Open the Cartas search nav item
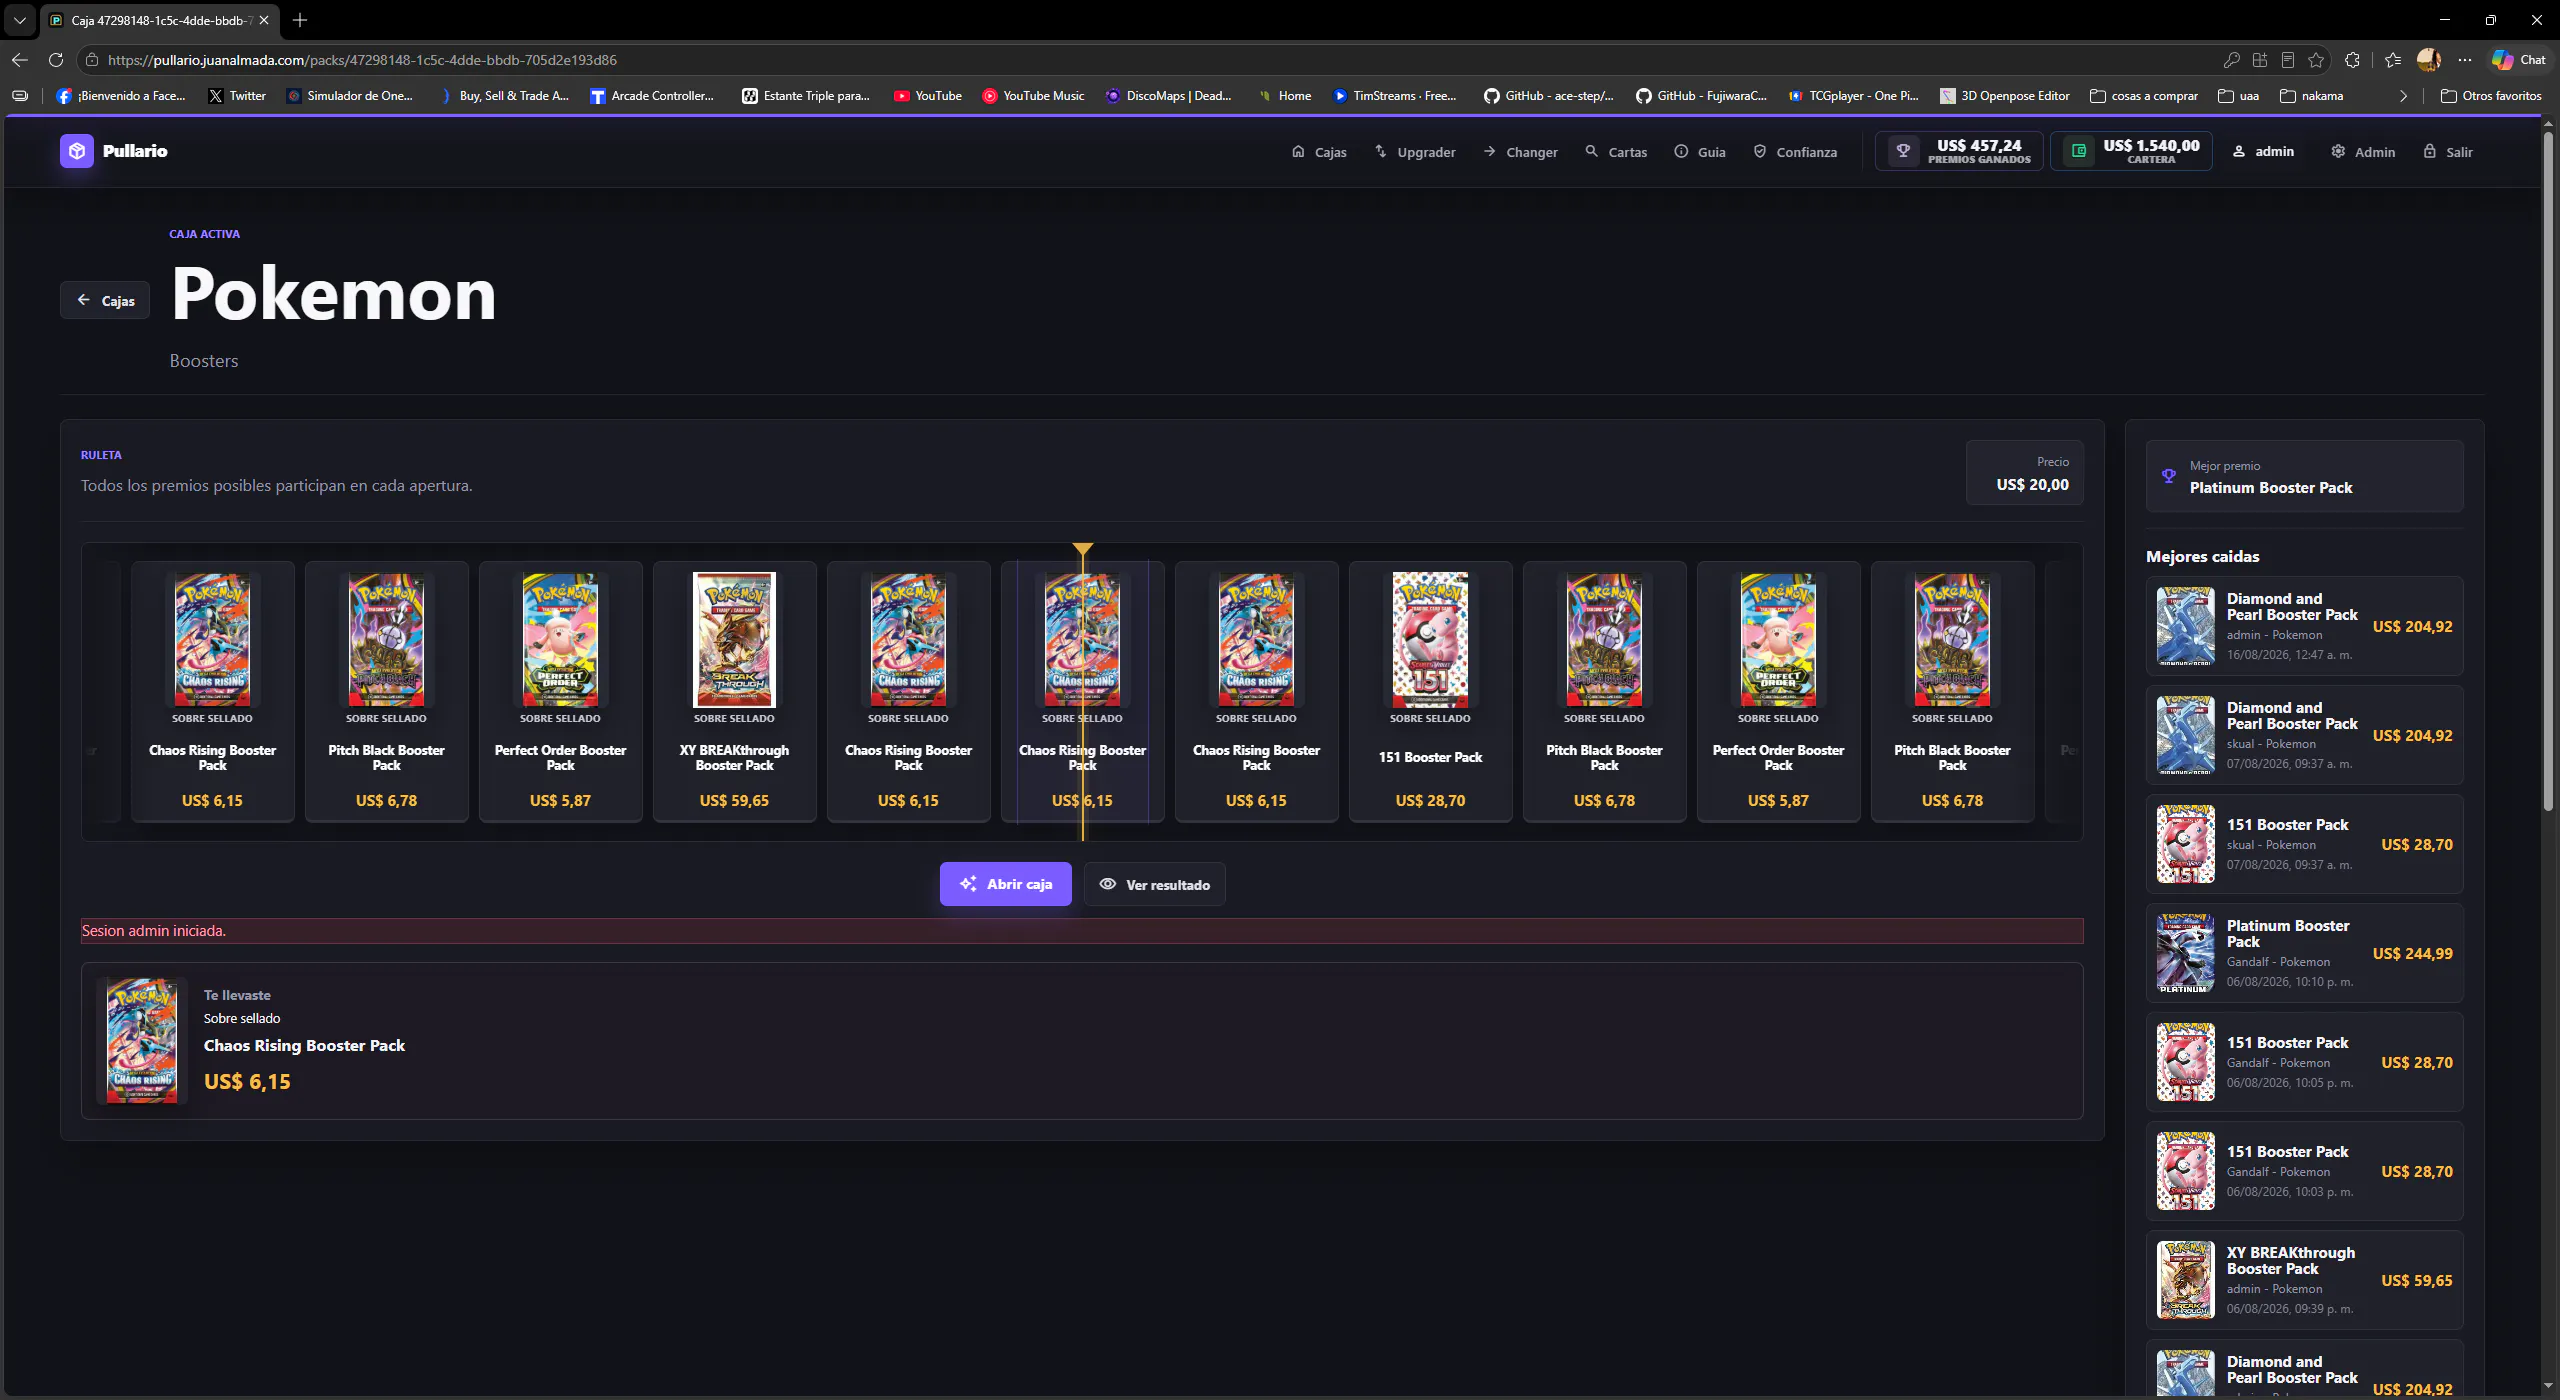The image size is (2560, 1400). 1616,152
